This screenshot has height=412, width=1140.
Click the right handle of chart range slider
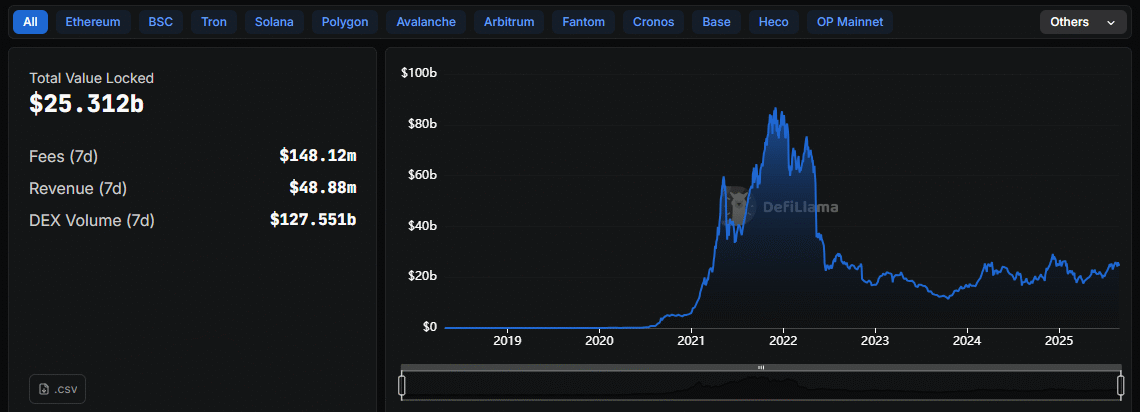1119,384
